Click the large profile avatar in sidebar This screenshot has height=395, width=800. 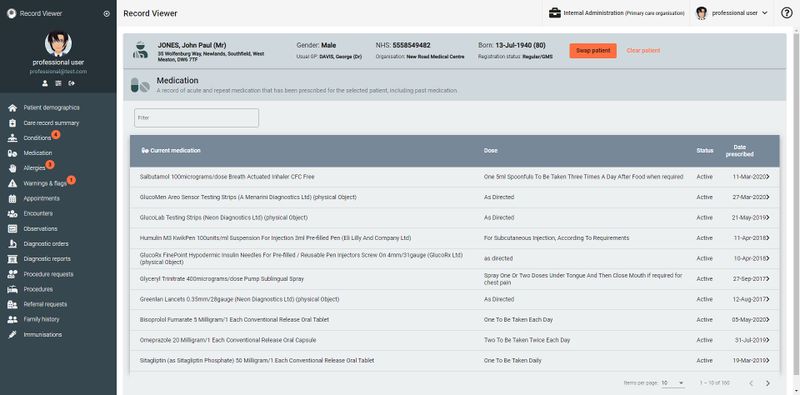58,44
